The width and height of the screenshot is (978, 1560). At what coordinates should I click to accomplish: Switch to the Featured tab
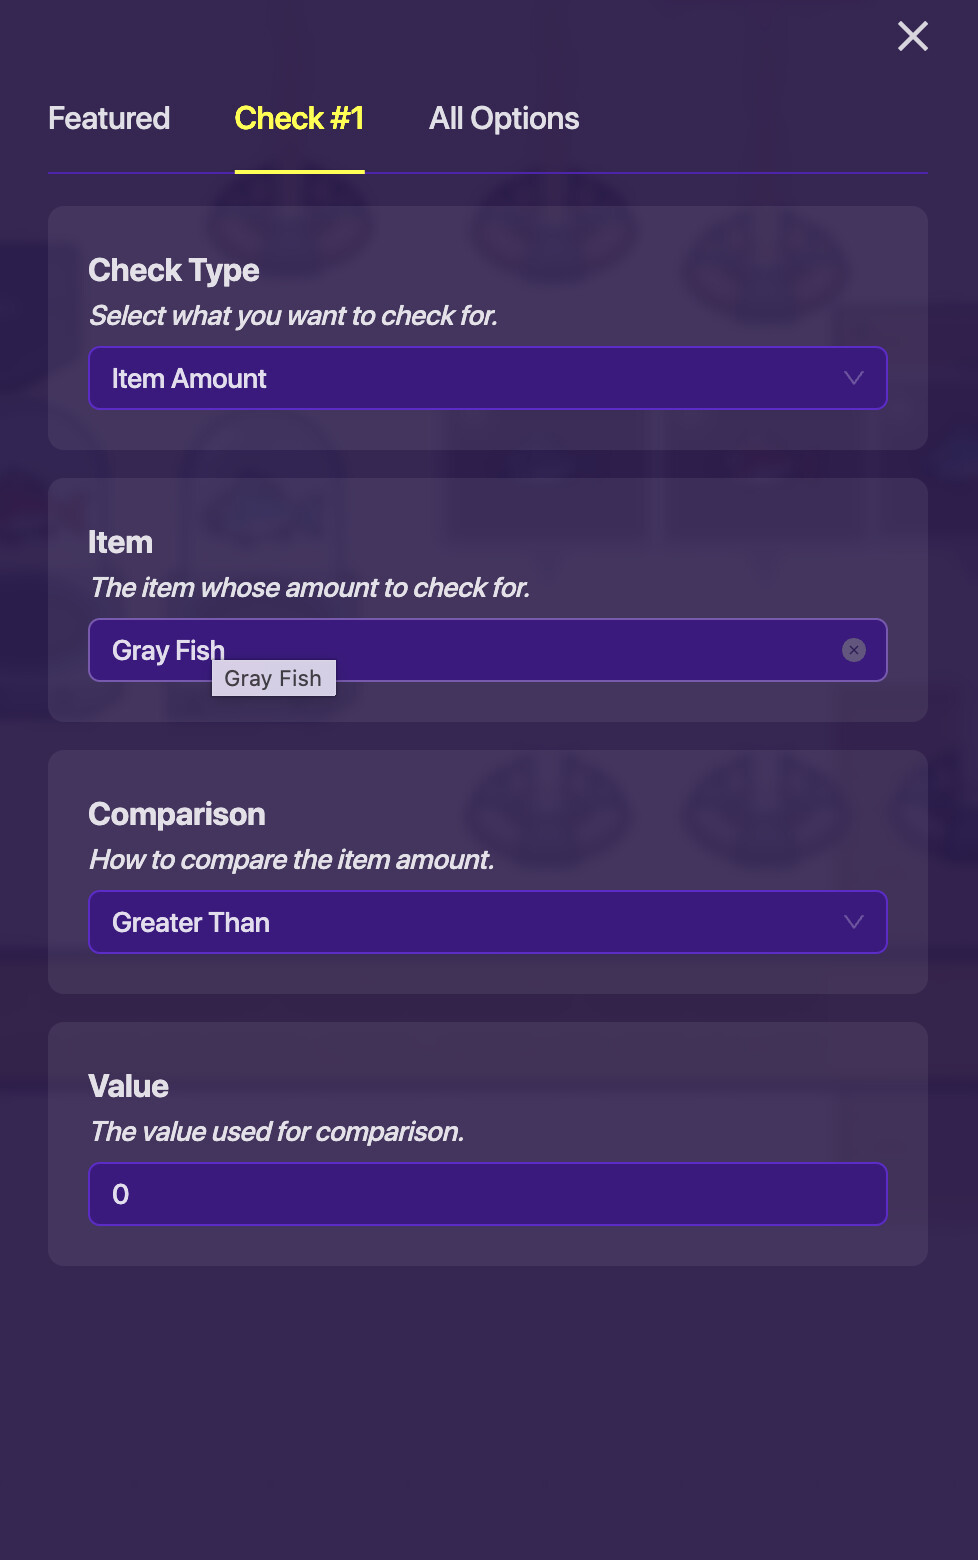pyautogui.click(x=109, y=119)
